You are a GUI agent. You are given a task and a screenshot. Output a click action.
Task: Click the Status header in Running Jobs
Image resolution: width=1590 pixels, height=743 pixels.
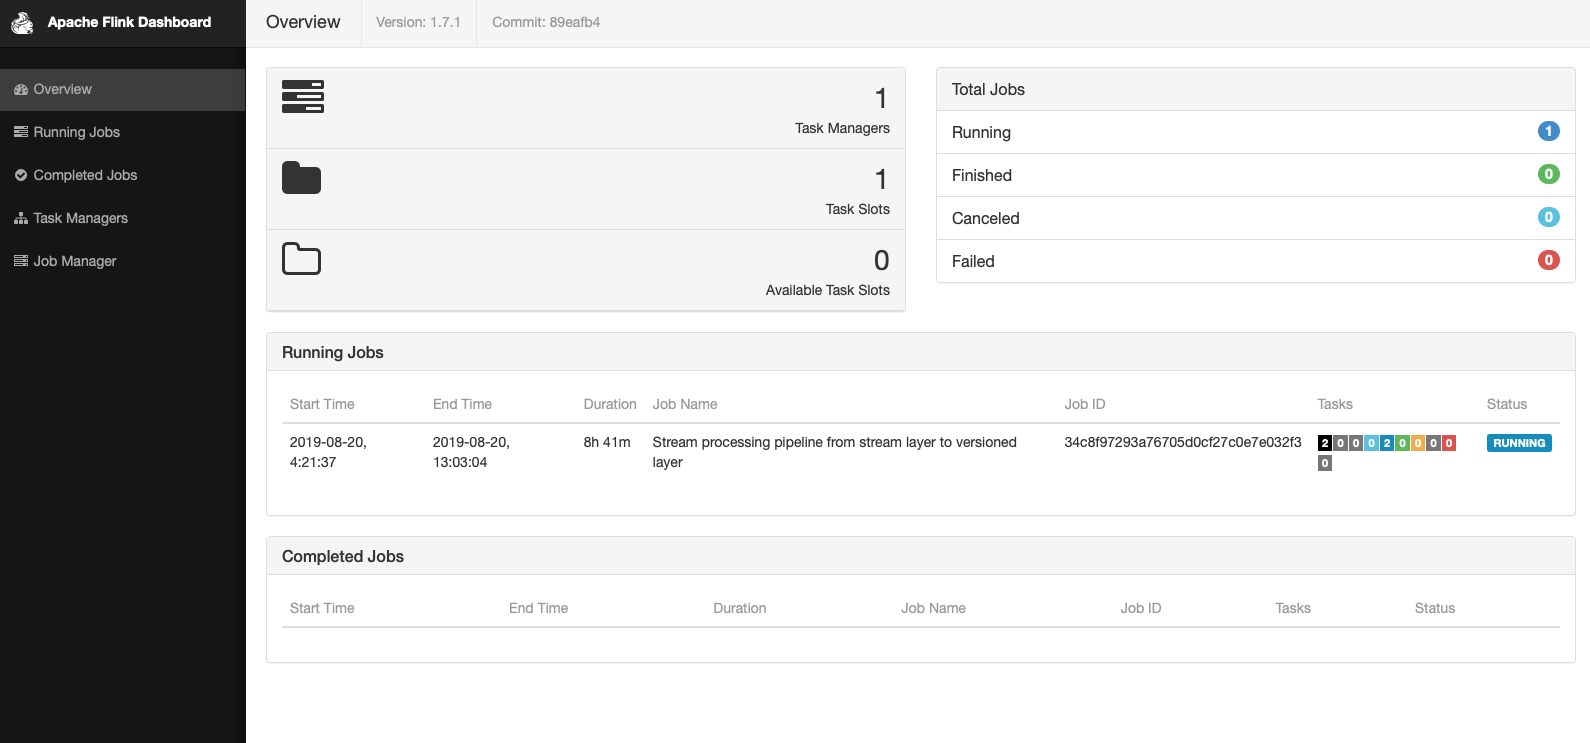(x=1507, y=404)
